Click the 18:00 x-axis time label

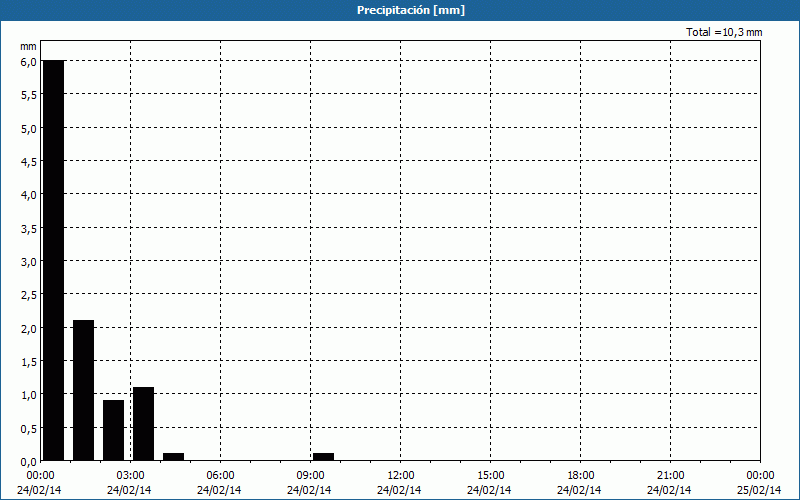[x=580, y=476]
